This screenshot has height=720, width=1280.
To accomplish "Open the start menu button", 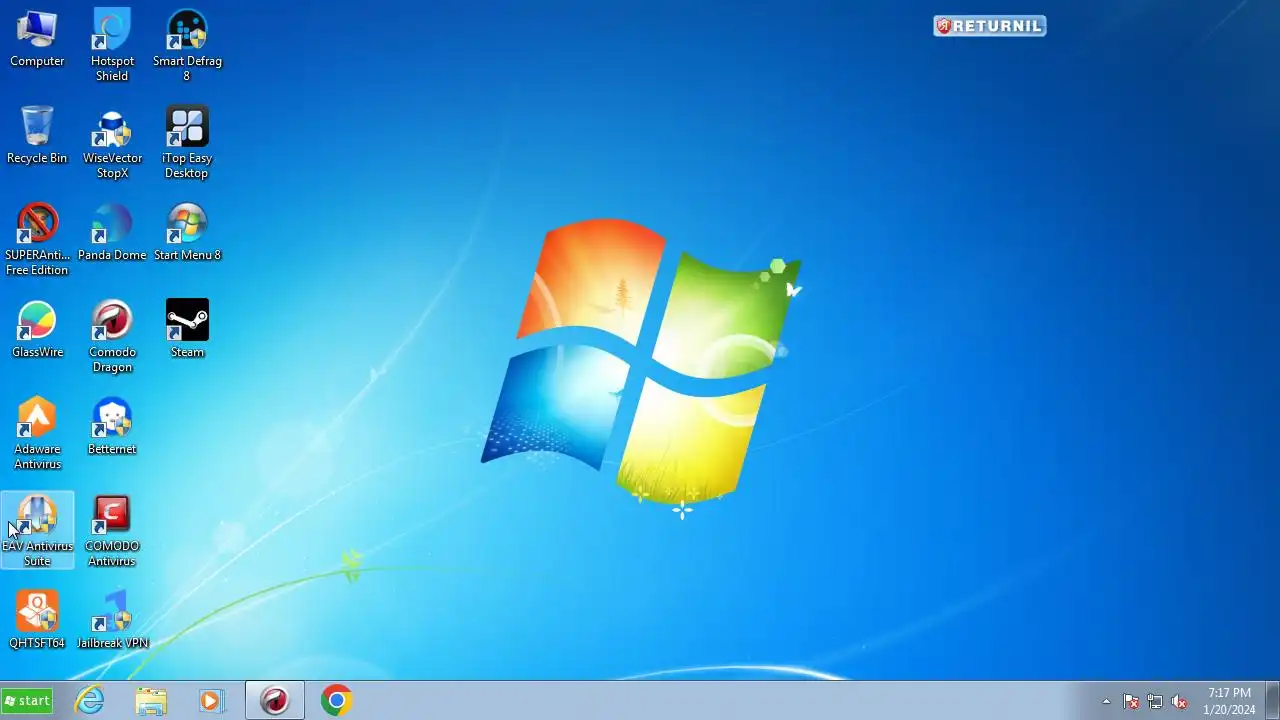I will (x=27, y=701).
